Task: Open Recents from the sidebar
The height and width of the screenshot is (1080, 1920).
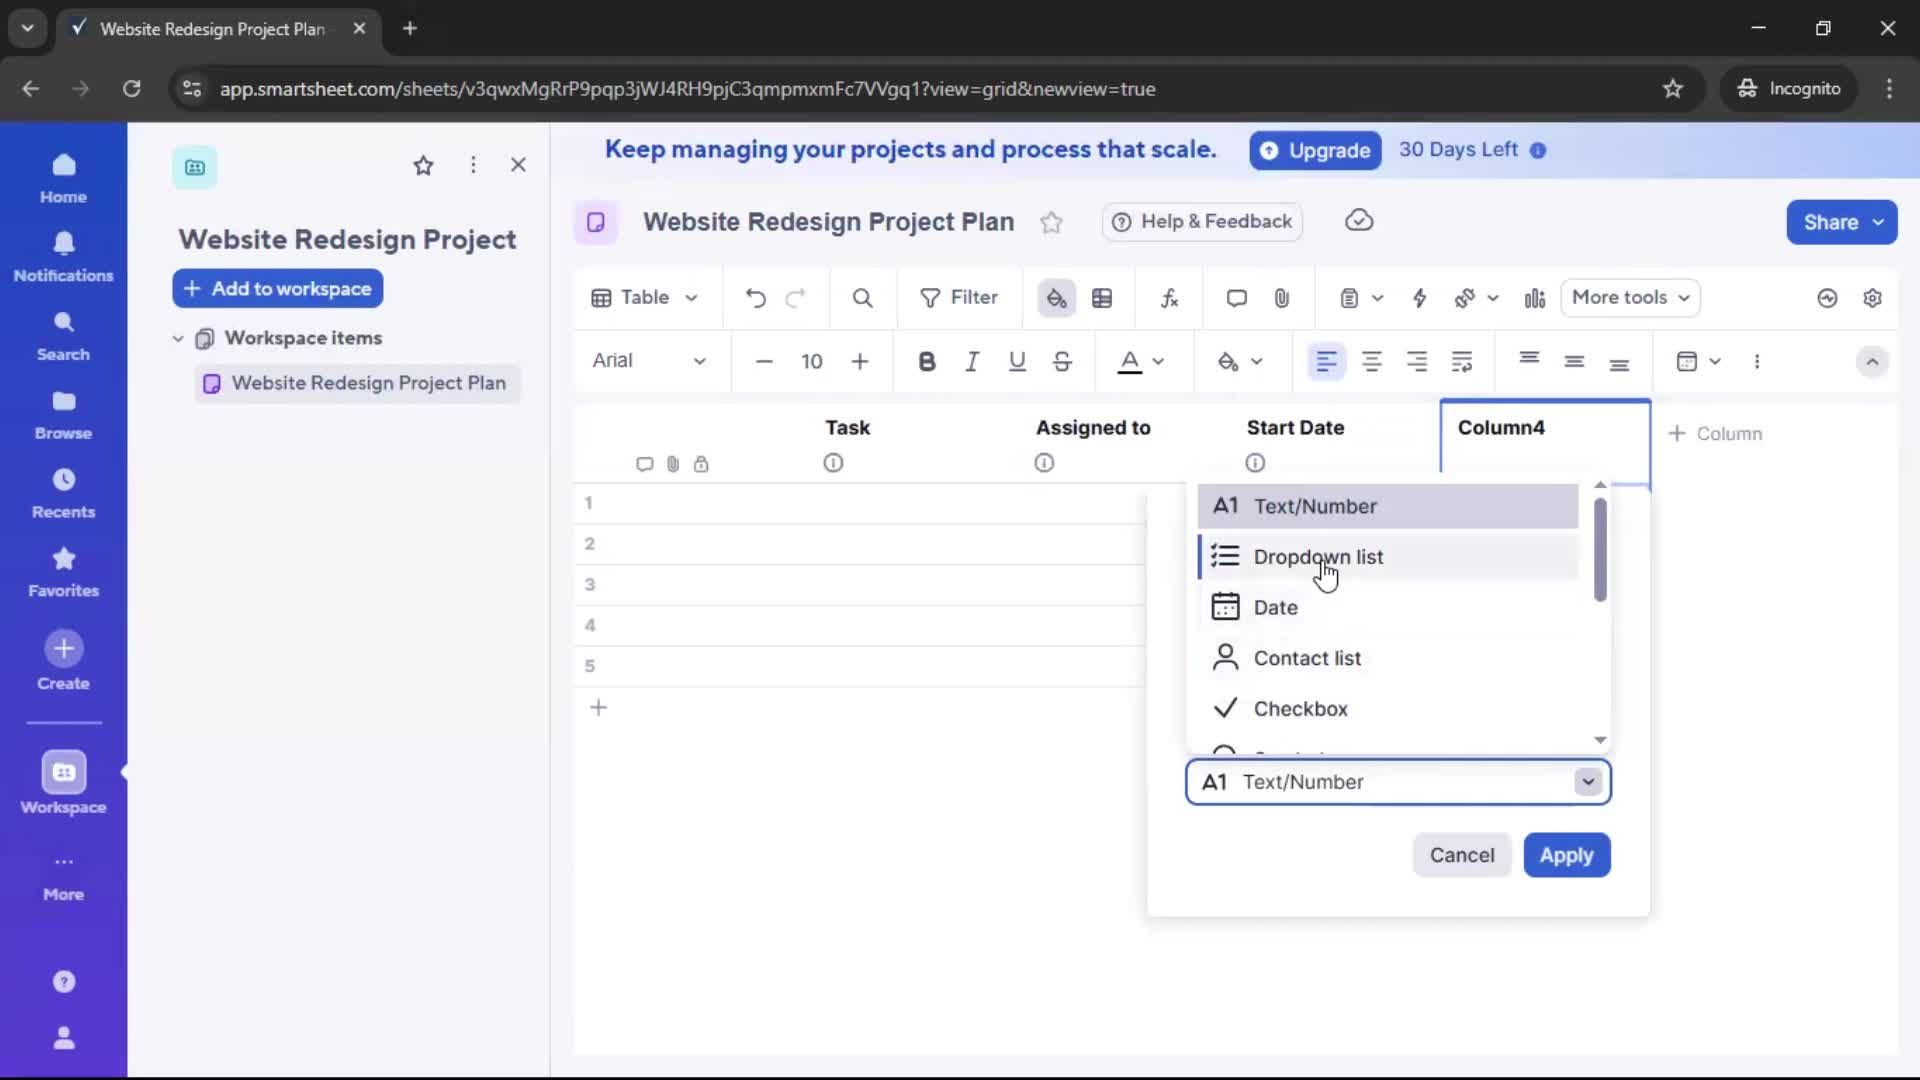Action: (63, 493)
